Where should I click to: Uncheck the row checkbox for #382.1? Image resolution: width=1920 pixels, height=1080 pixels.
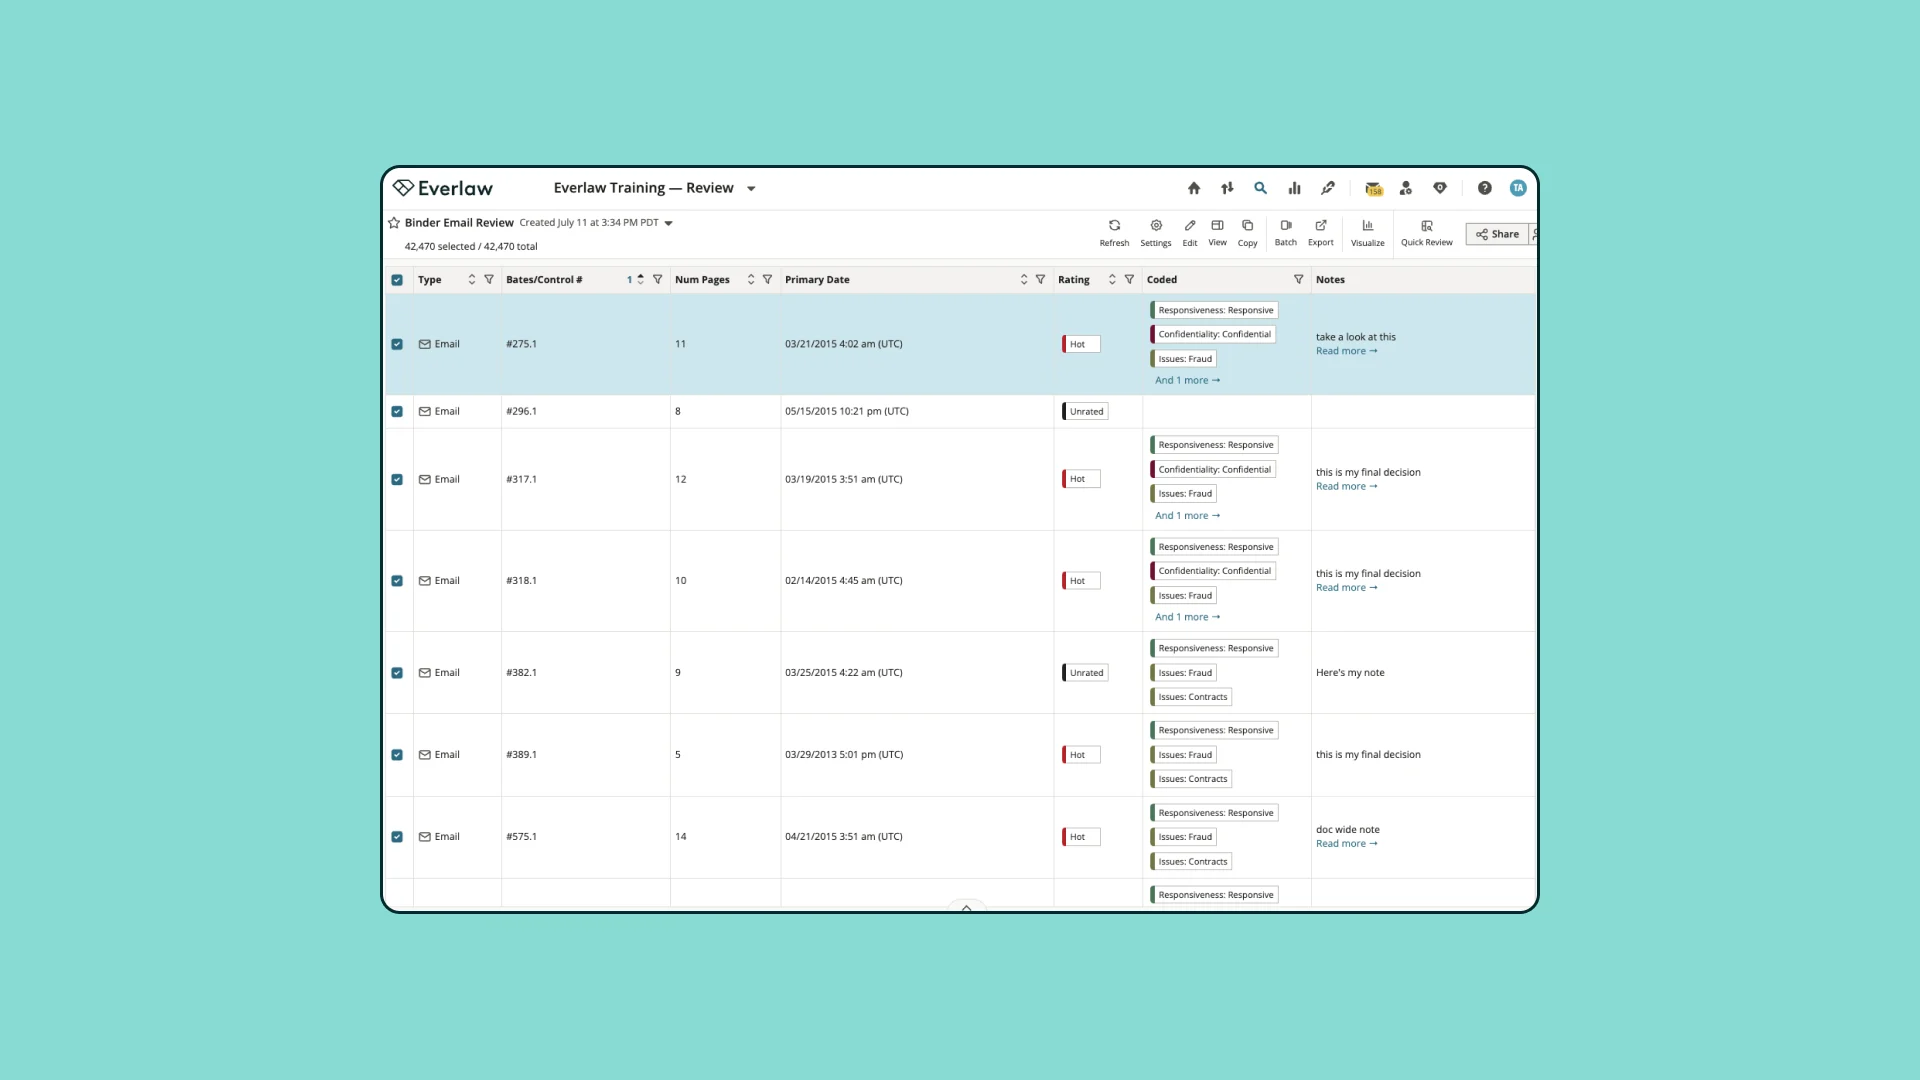(x=397, y=673)
